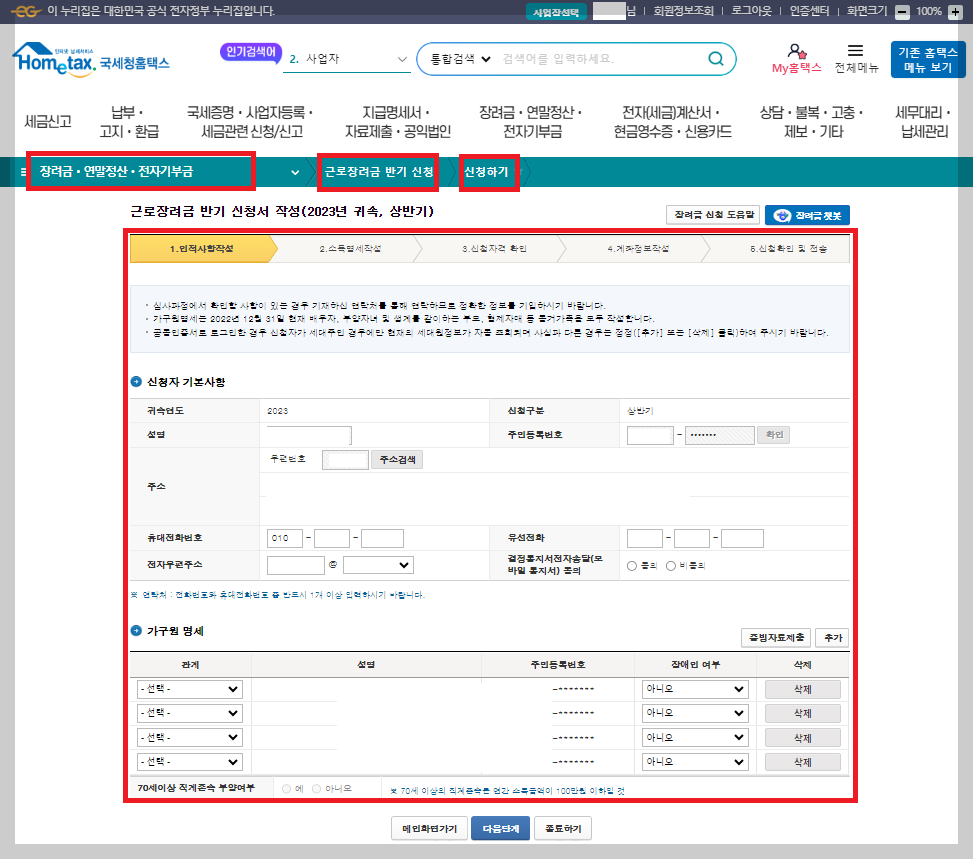
Task: Decrease screen size with minus icon
Action: tap(903, 12)
